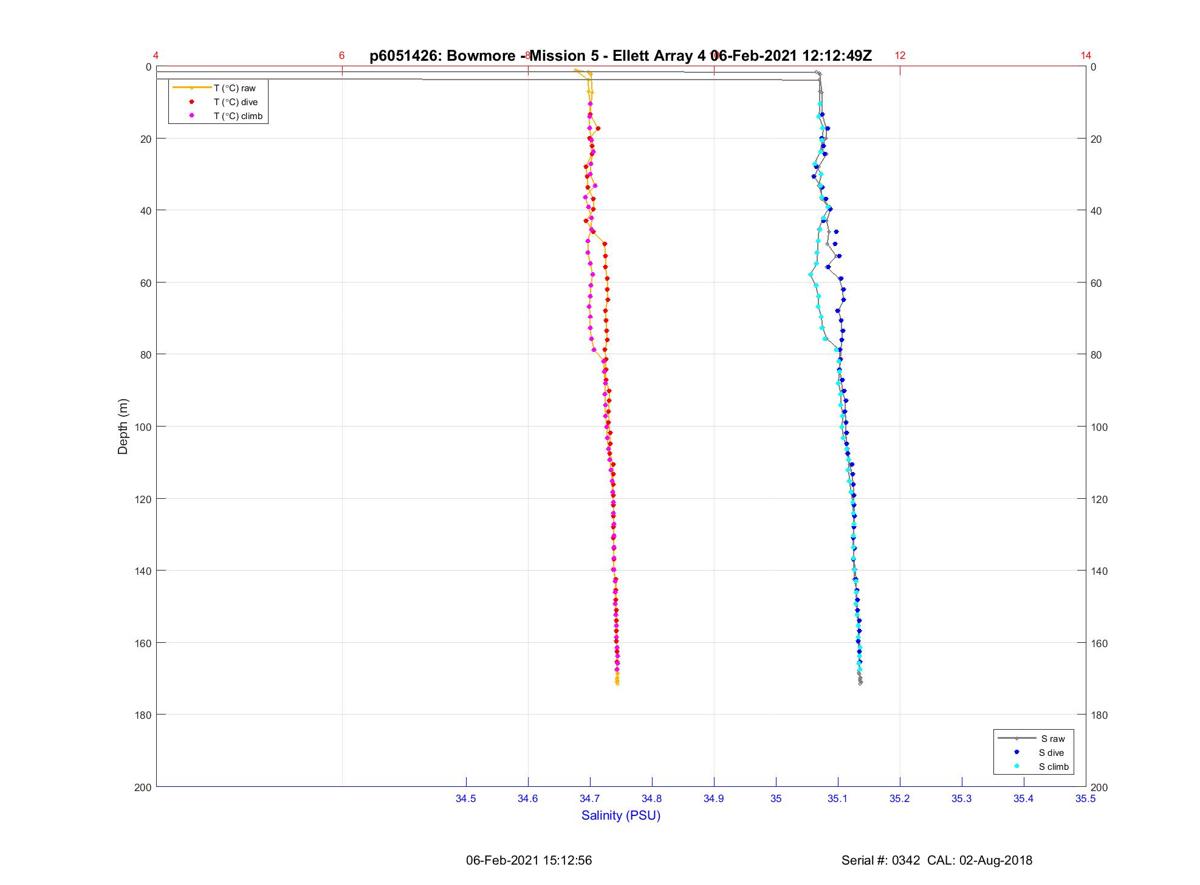
Task: Click the 'Salinity (PSU)' axis label
Action: pos(621,815)
